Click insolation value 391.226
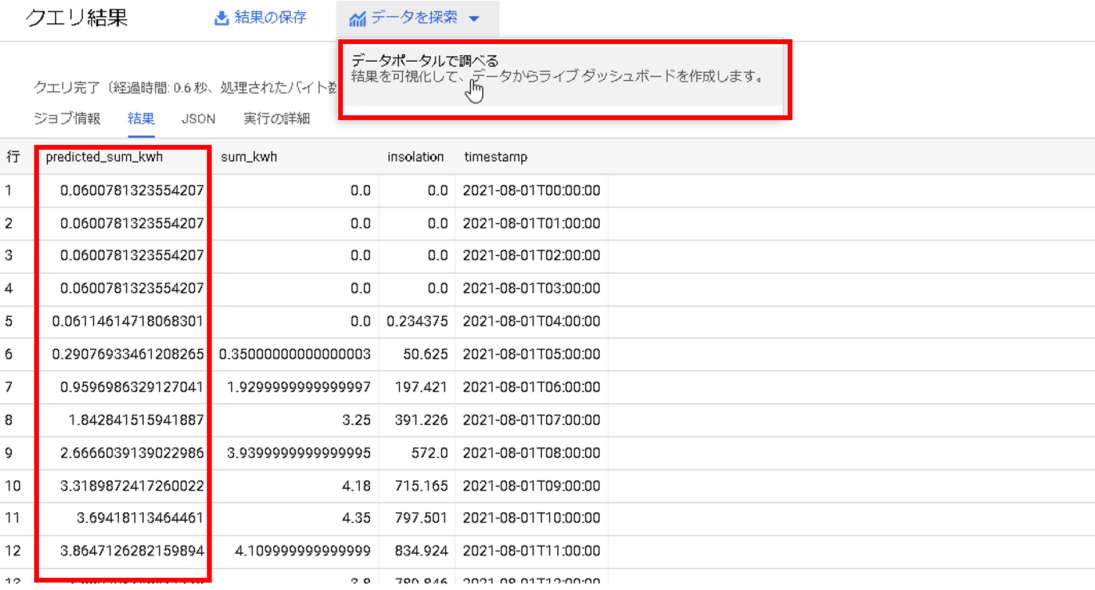 [421, 420]
